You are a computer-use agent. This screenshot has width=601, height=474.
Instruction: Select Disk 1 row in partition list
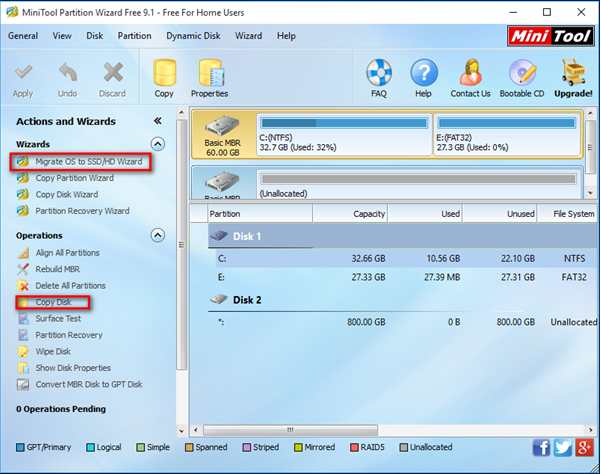402,236
